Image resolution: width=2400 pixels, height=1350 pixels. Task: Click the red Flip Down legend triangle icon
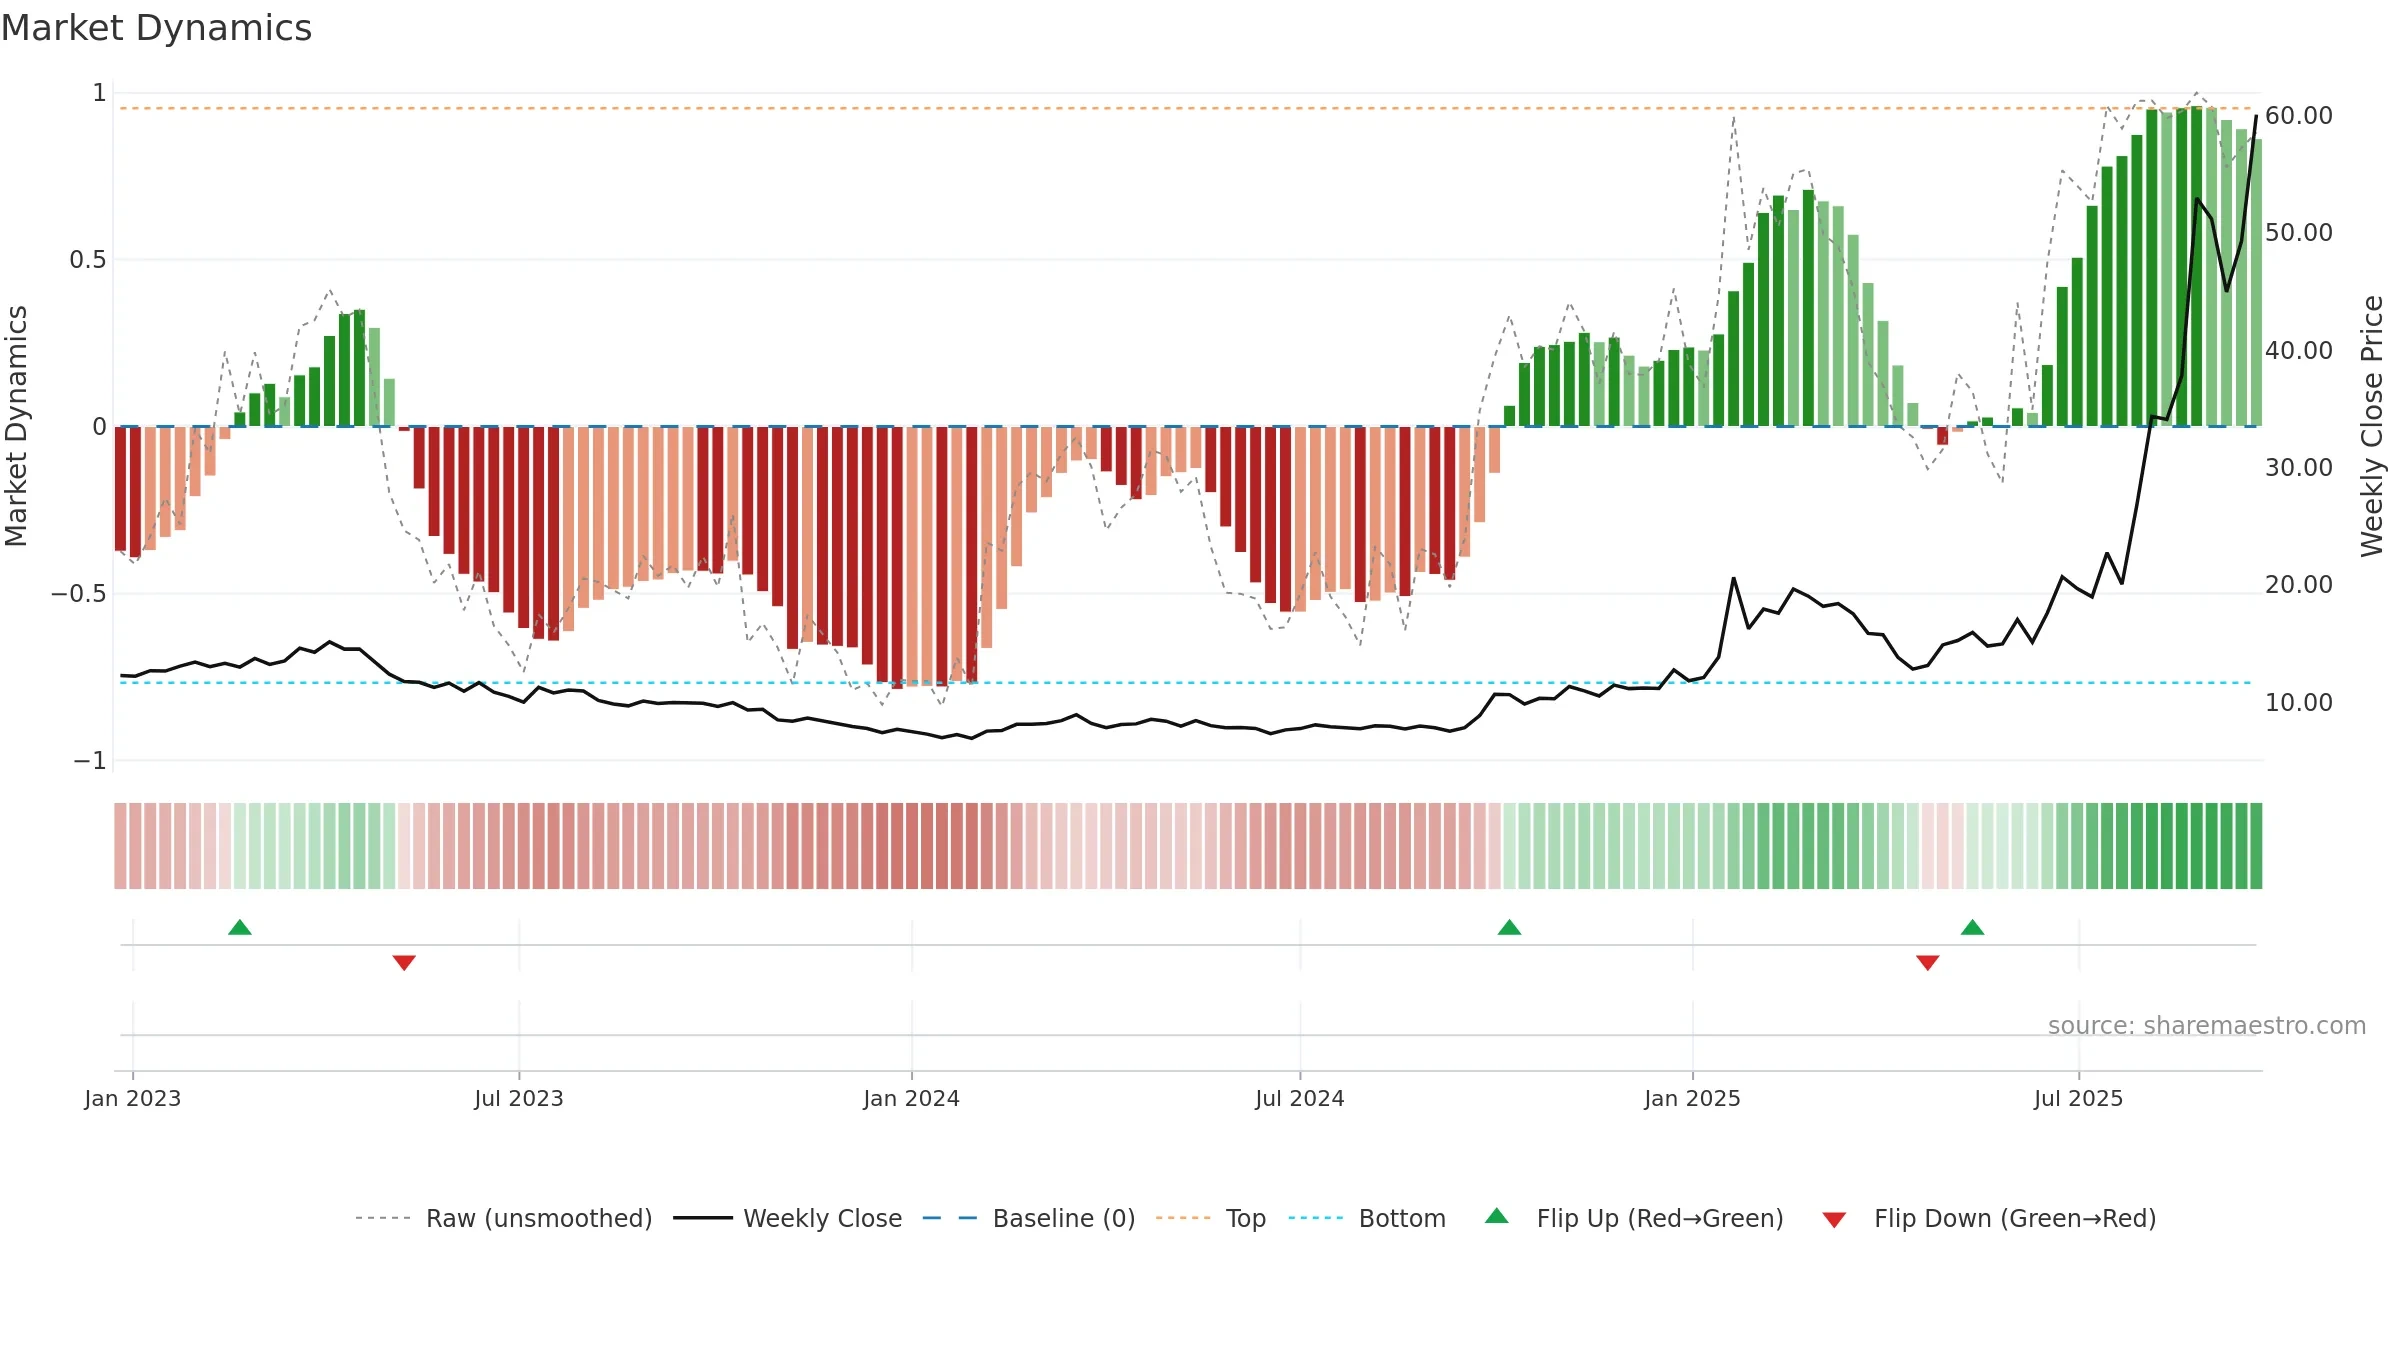1834,1220
